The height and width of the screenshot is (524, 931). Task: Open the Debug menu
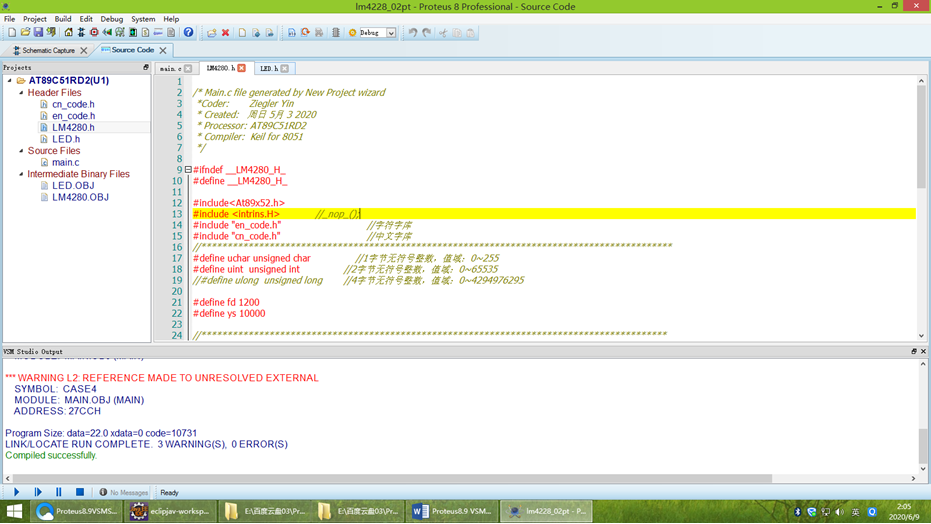click(112, 19)
